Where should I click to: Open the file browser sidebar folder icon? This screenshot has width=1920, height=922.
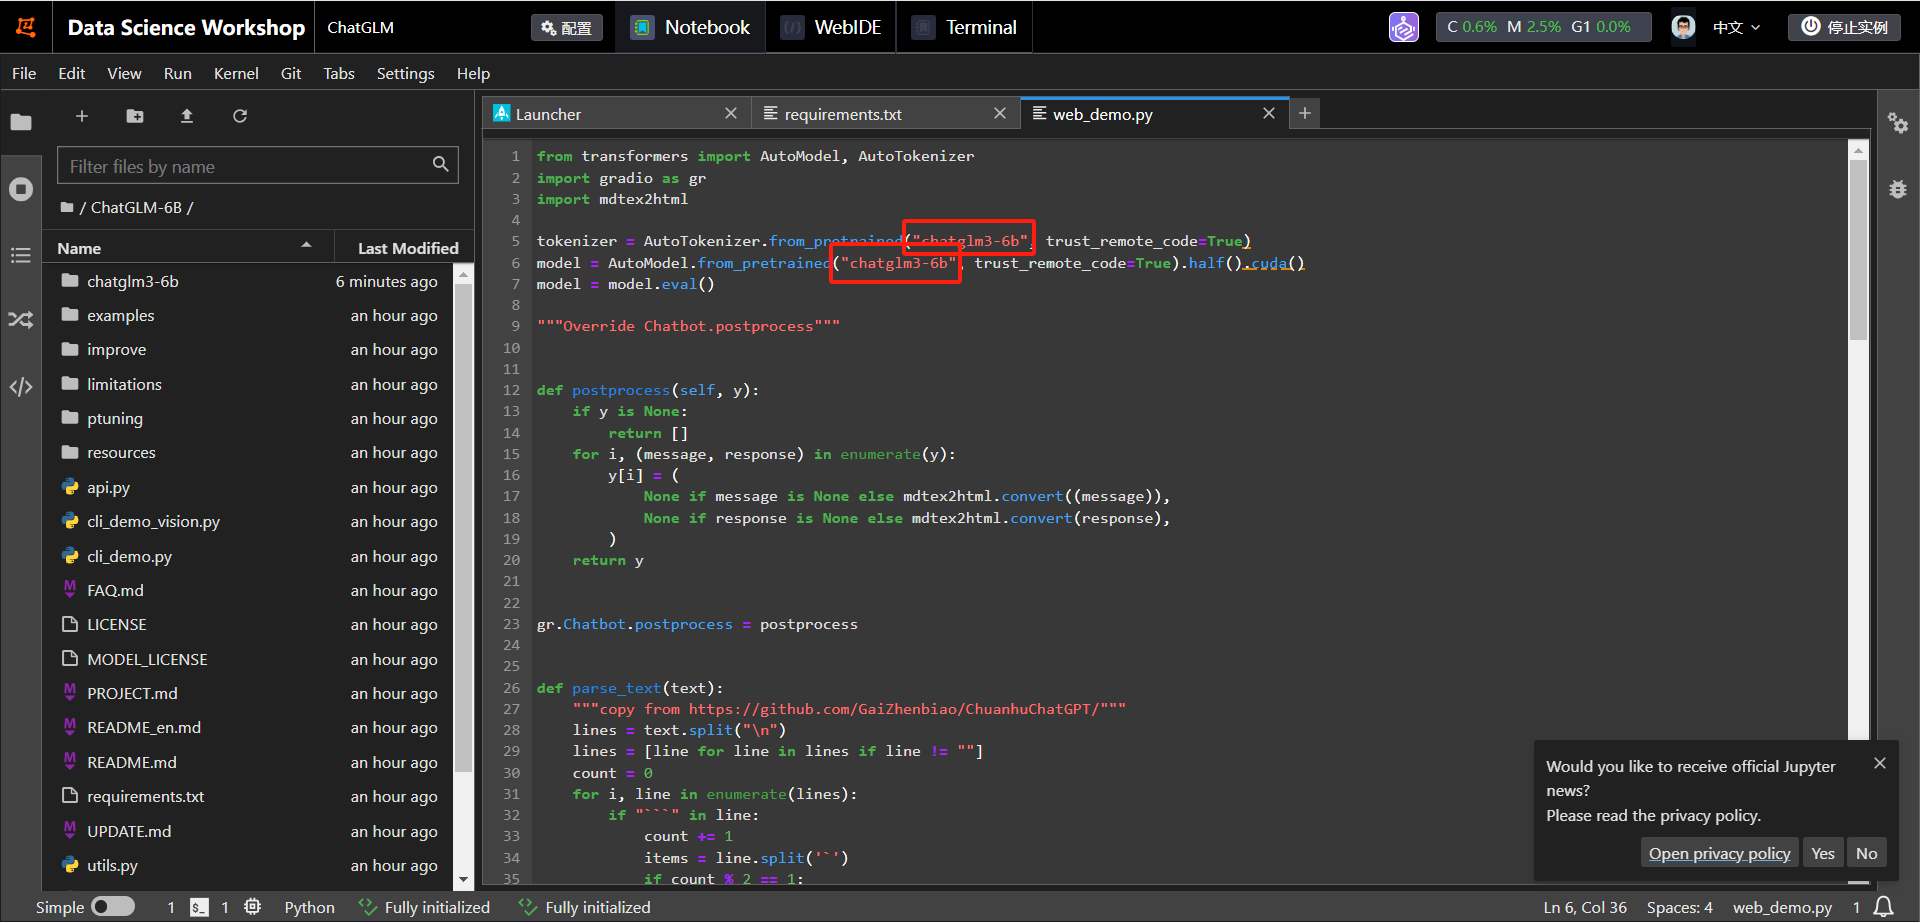coord(21,122)
